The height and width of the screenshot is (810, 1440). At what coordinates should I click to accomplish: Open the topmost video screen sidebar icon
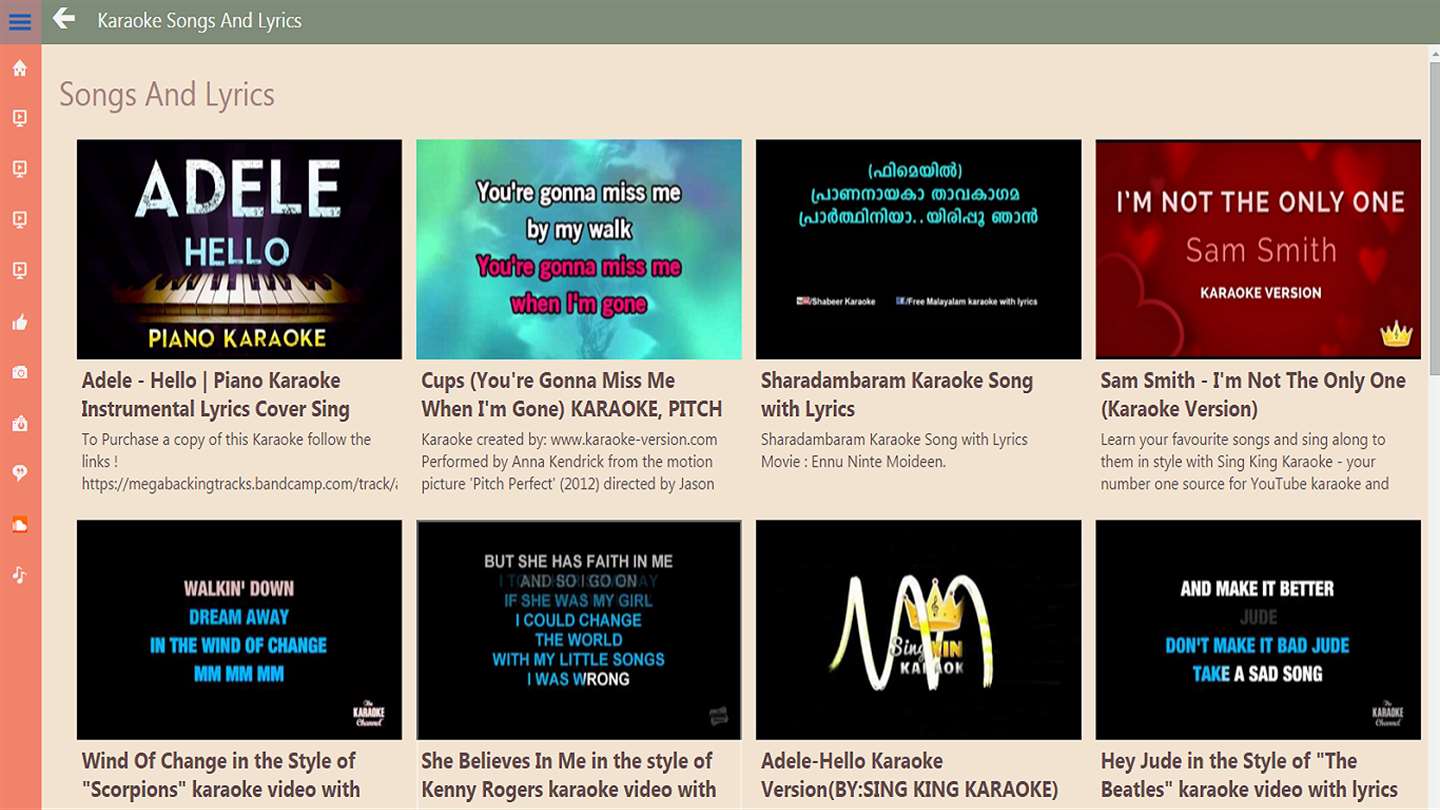tap(20, 118)
